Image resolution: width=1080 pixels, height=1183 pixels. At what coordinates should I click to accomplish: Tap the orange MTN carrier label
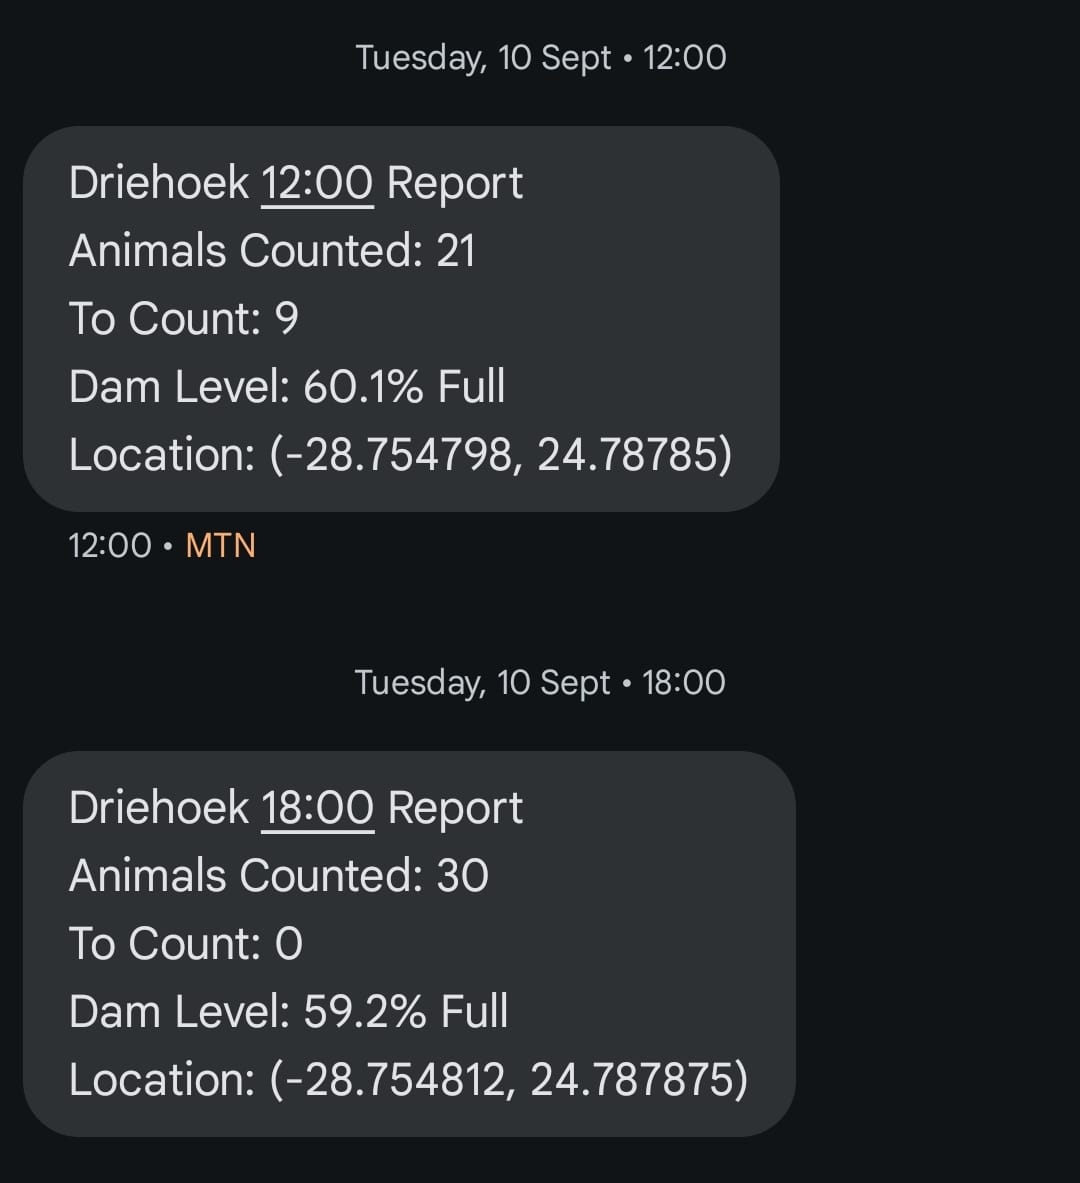coord(221,546)
